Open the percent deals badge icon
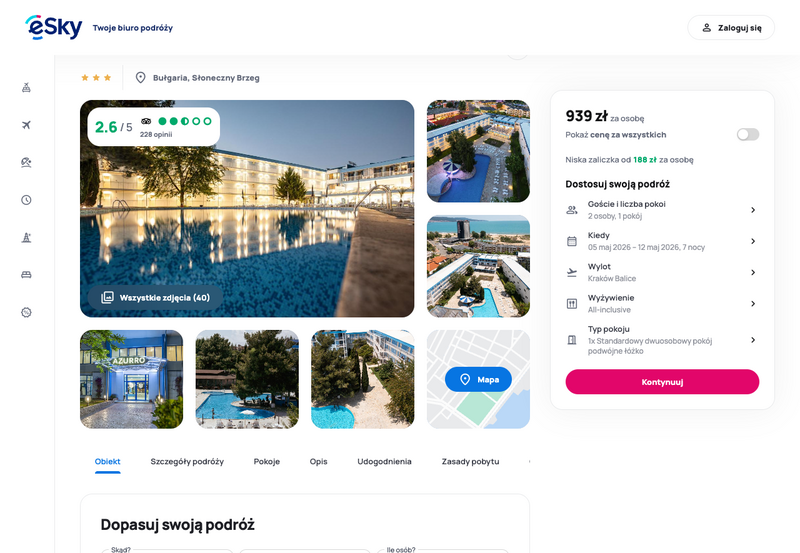The height and width of the screenshot is (553, 800). (27, 312)
